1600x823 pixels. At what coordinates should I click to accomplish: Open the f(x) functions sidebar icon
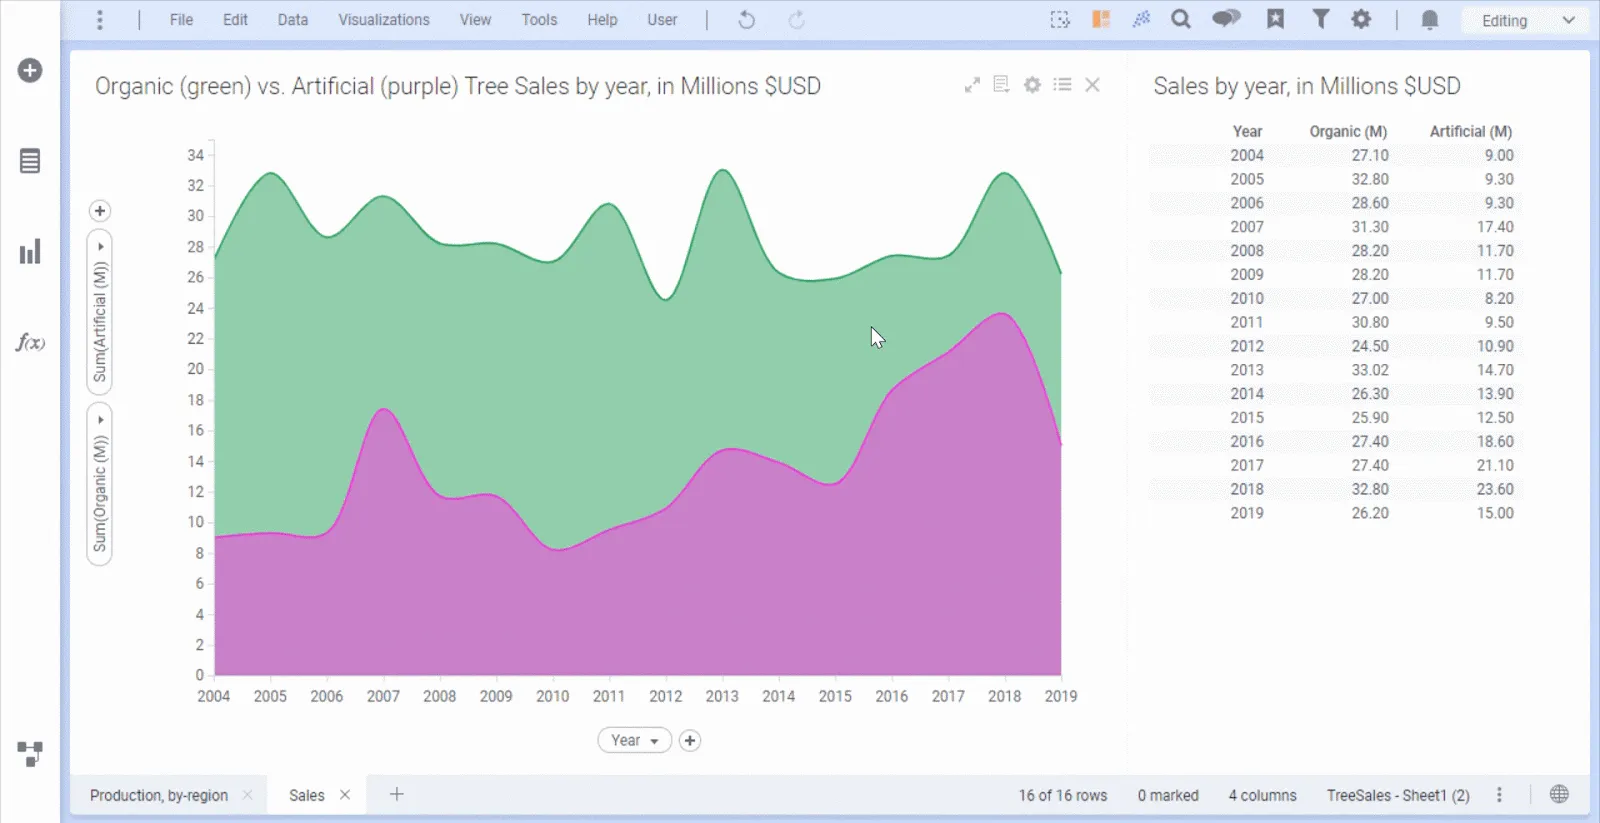30,342
